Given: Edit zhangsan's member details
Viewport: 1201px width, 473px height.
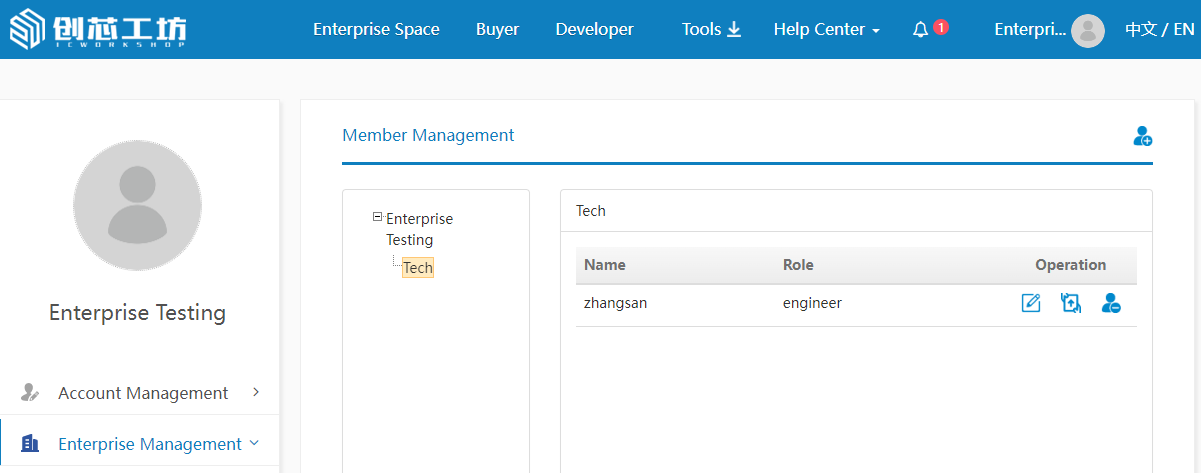Looking at the screenshot, I should pyautogui.click(x=1030, y=303).
